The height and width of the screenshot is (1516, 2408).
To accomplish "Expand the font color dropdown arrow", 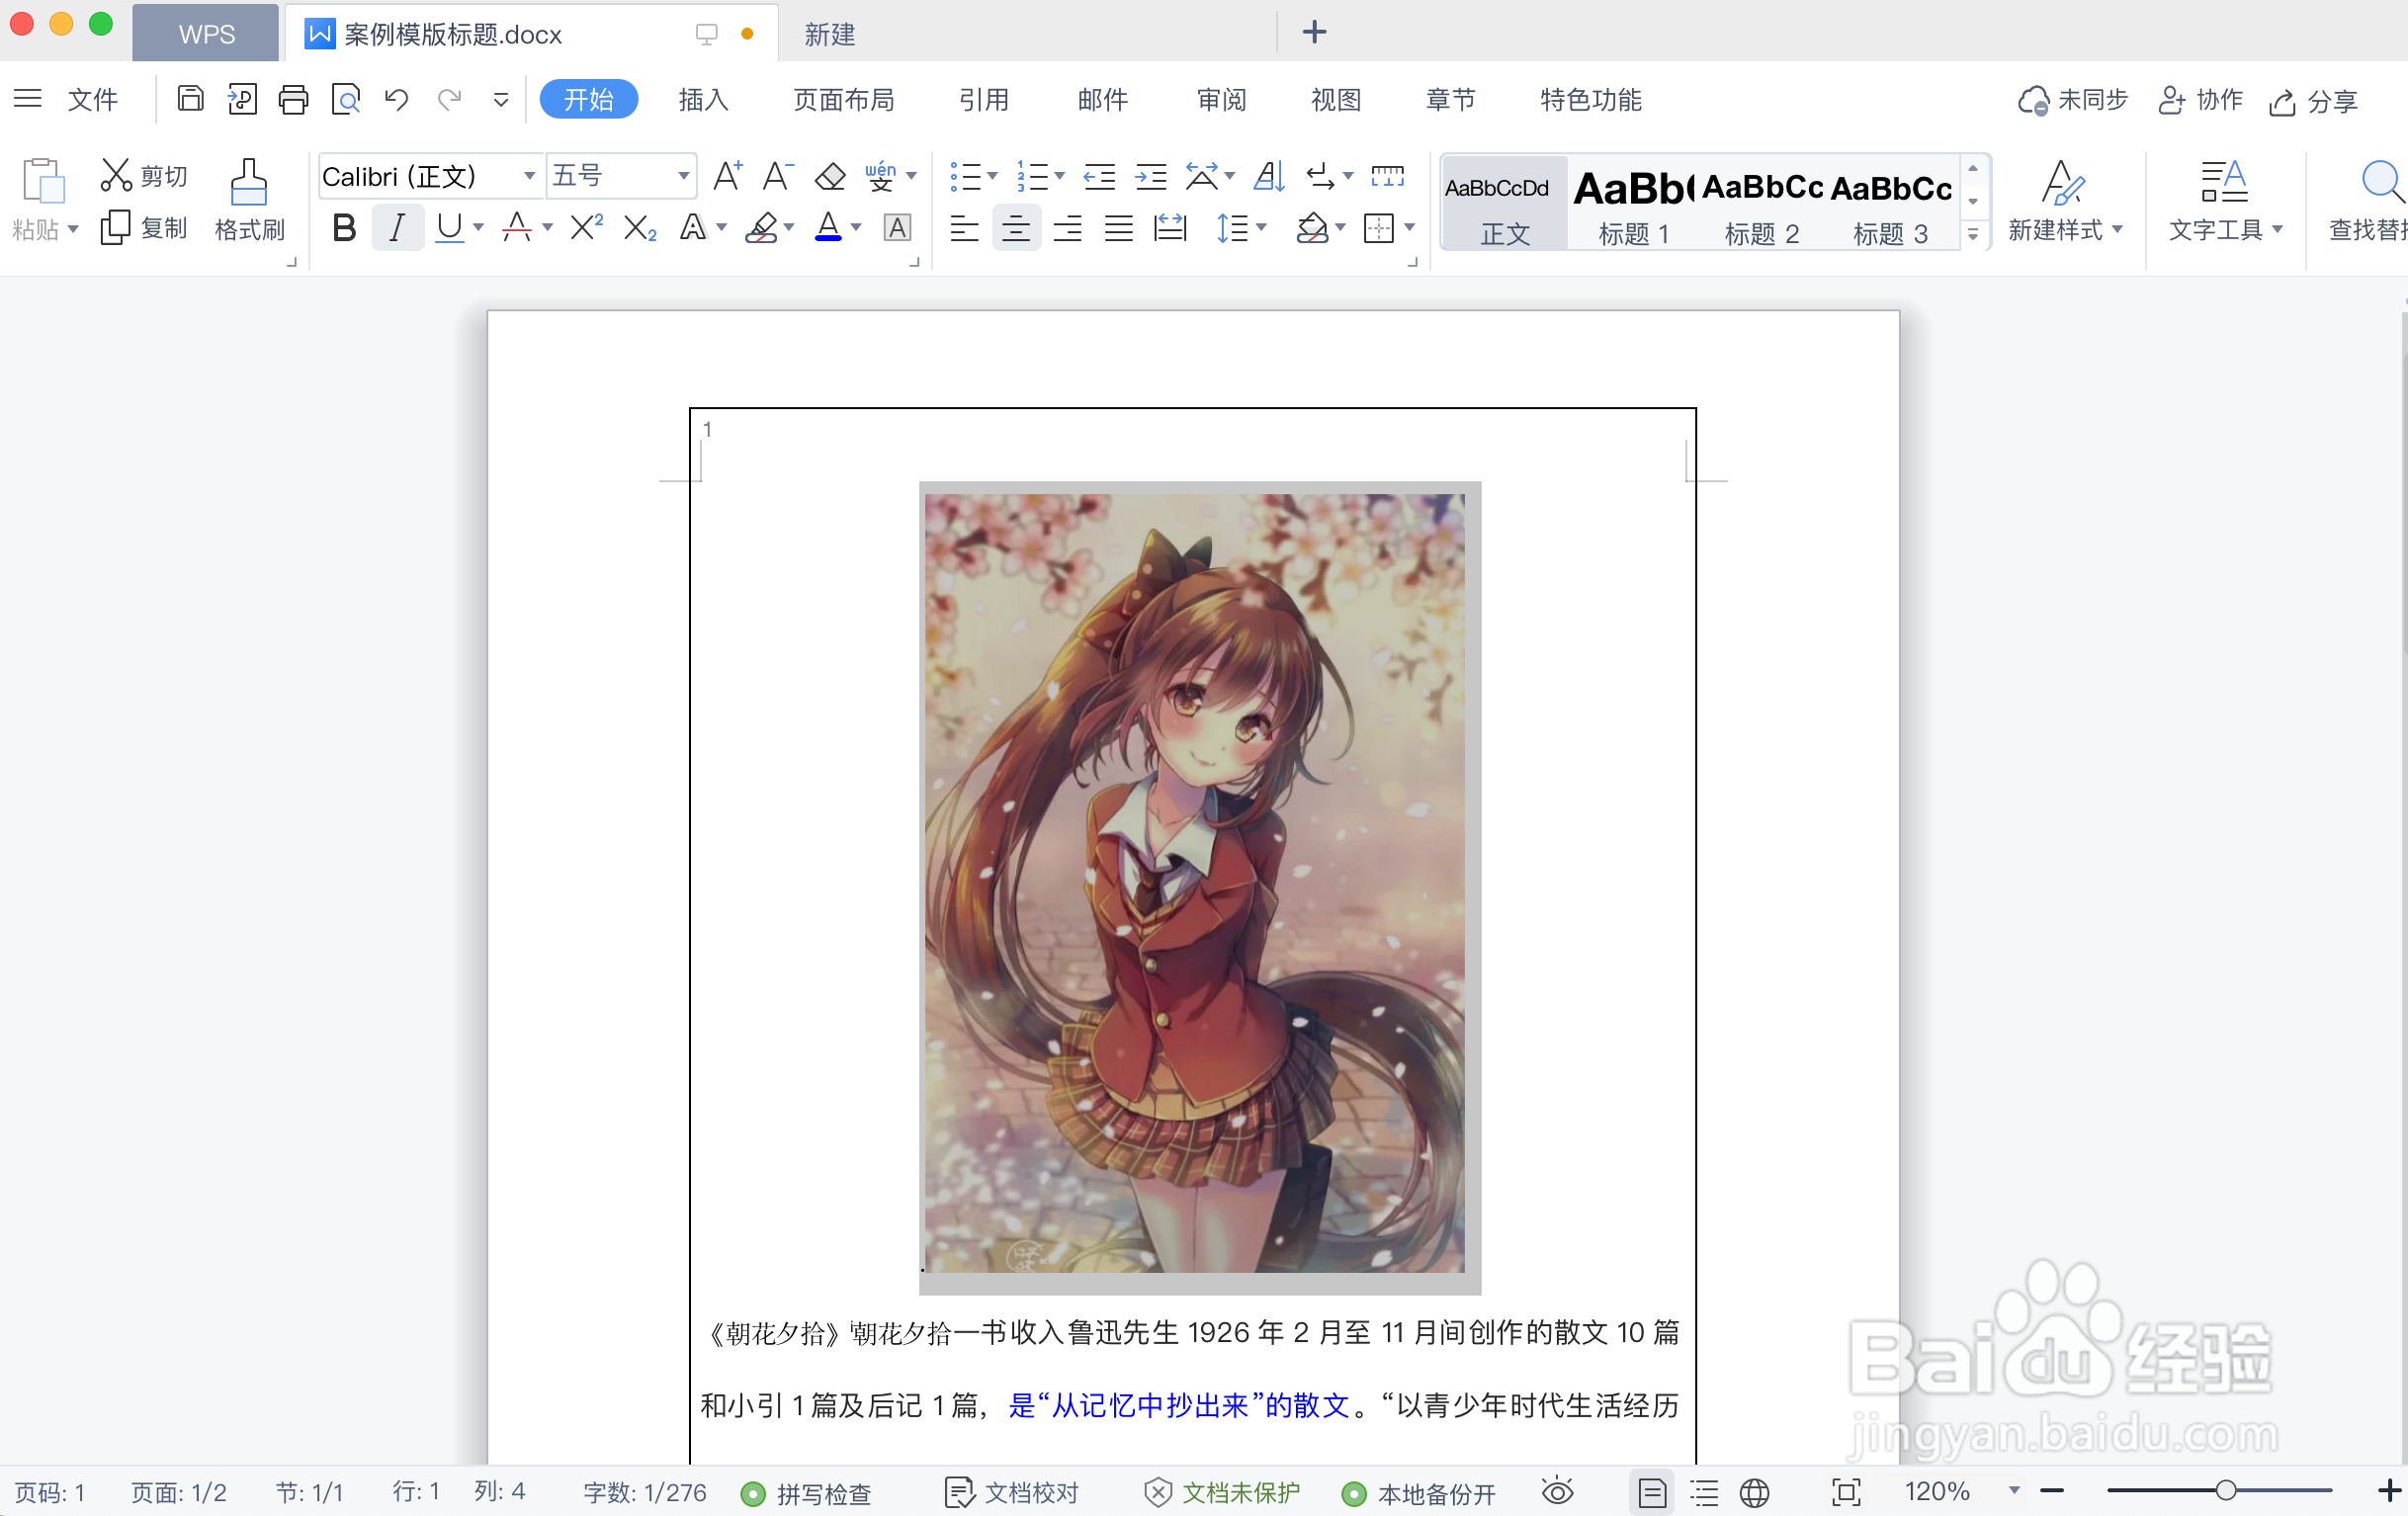I will click(856, 227).
